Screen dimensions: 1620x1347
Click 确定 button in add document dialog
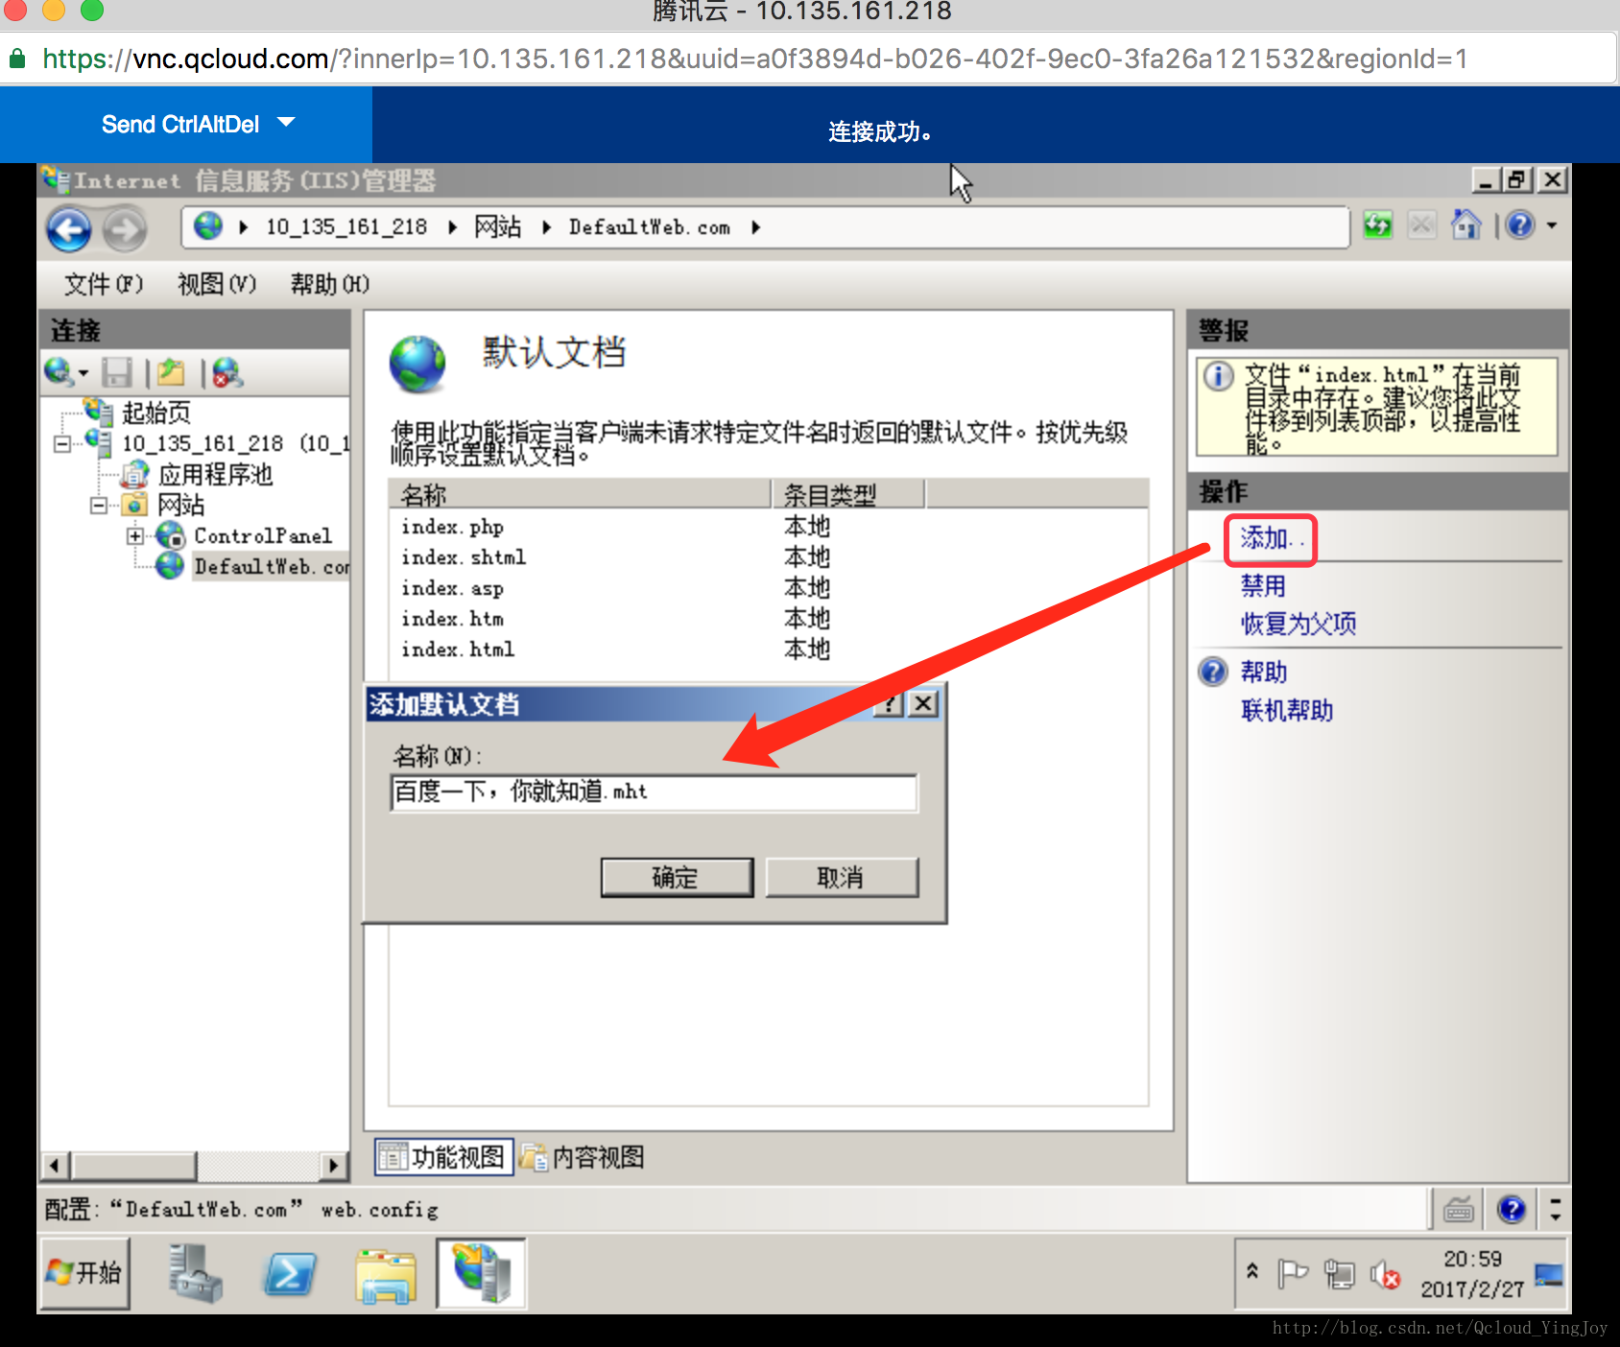[x=676, y=877]
